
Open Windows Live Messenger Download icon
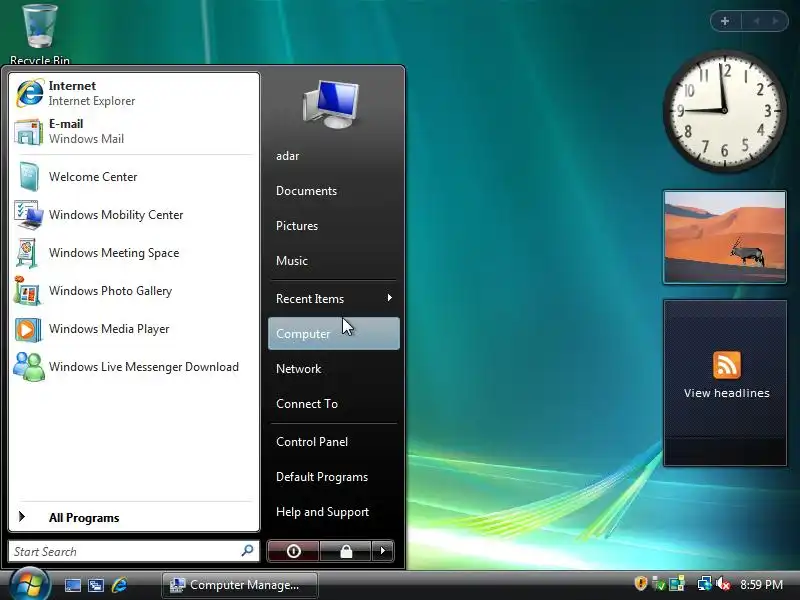(x=29, y=367)
